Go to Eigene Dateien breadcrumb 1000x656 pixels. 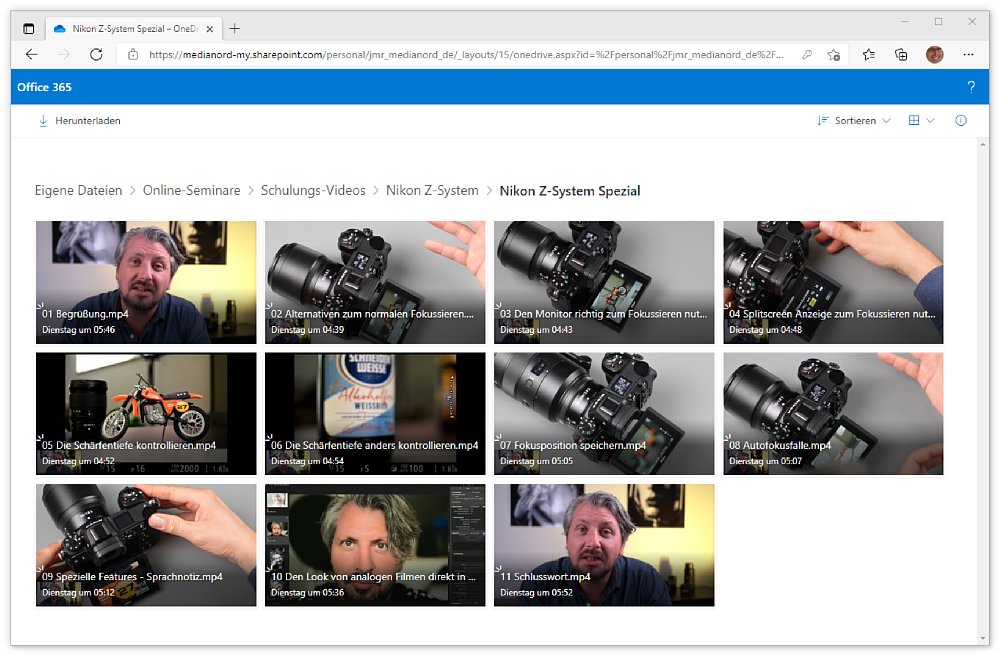click(x=78, y=191)
